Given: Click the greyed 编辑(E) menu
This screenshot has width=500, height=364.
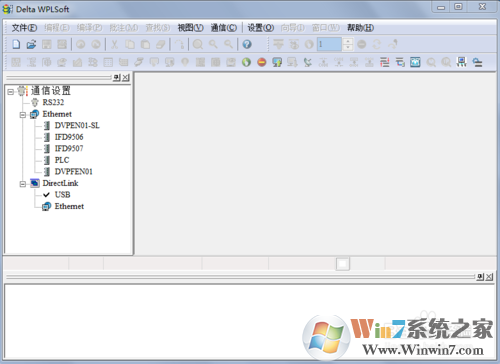Looking at the screenshot, I should click(x=57, y=28).
